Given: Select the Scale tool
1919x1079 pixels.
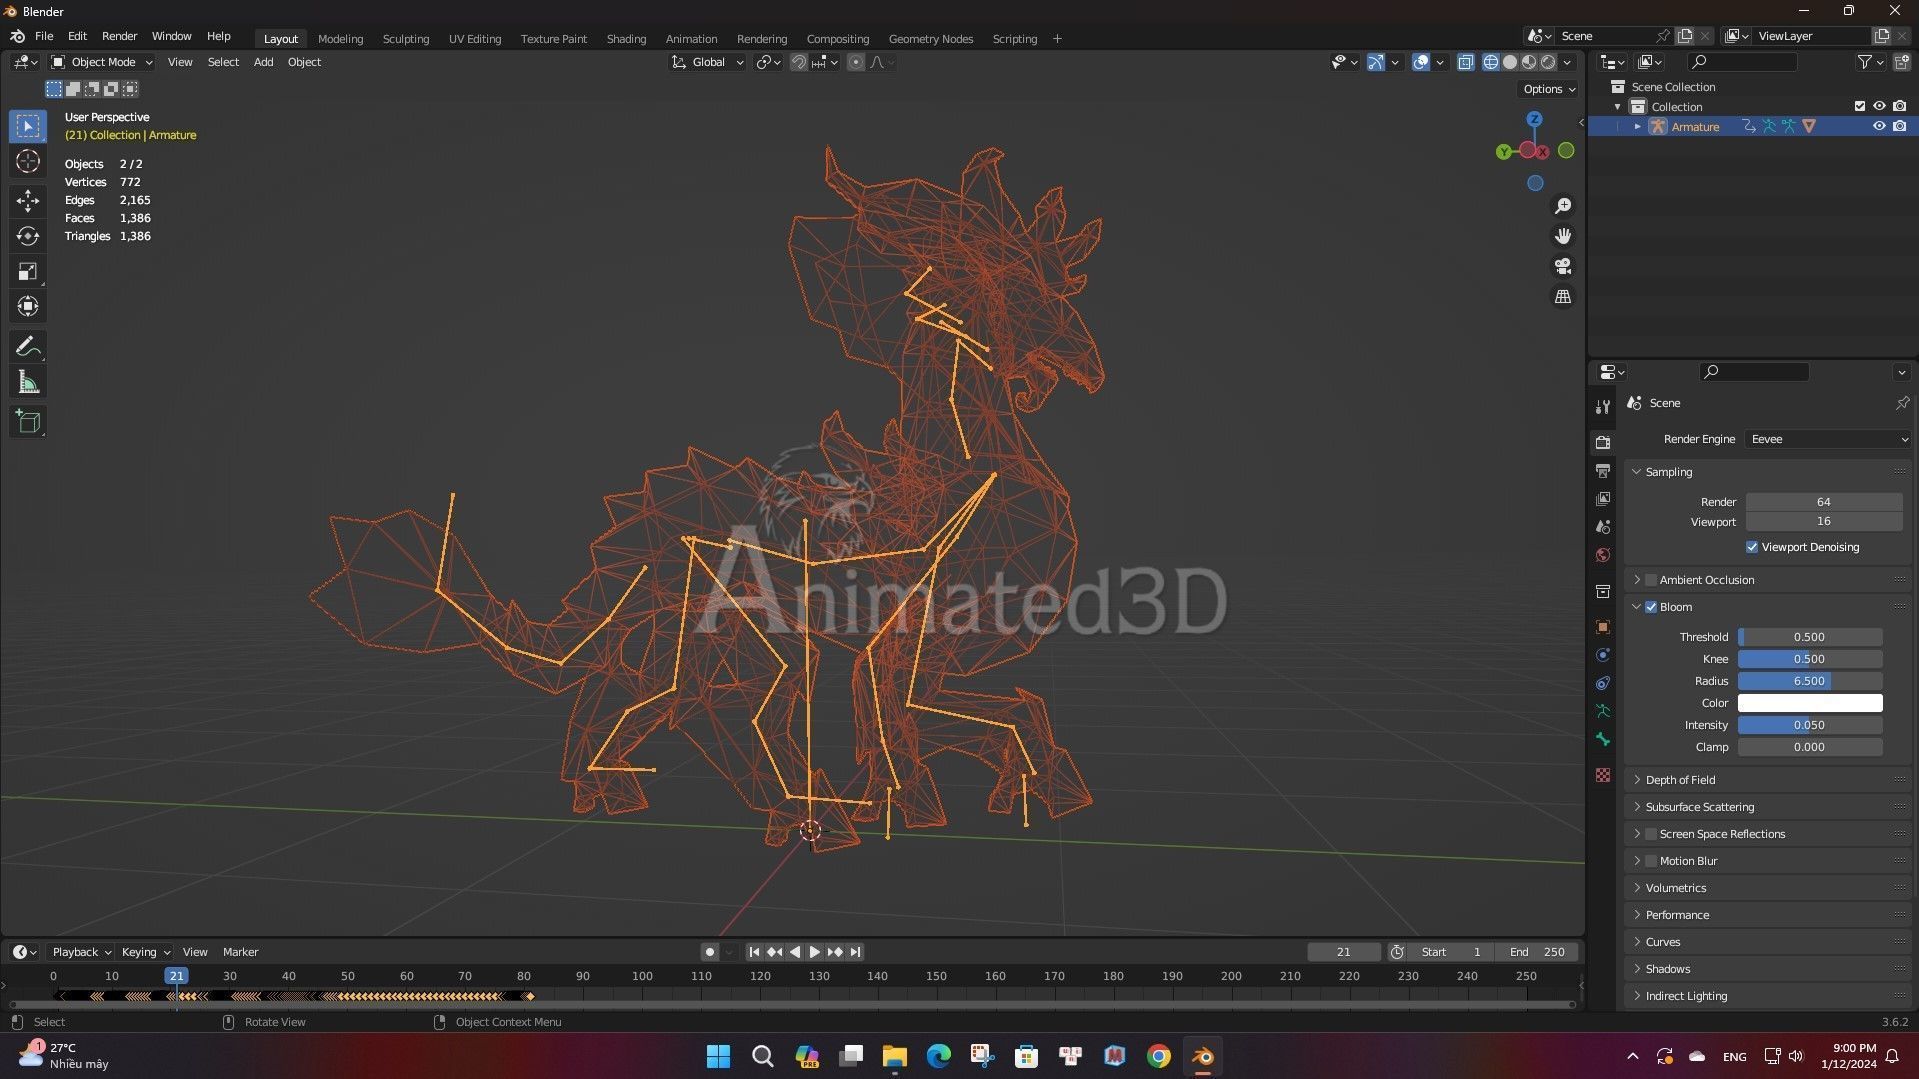Looking at the screenshot, I should (28, 271).
